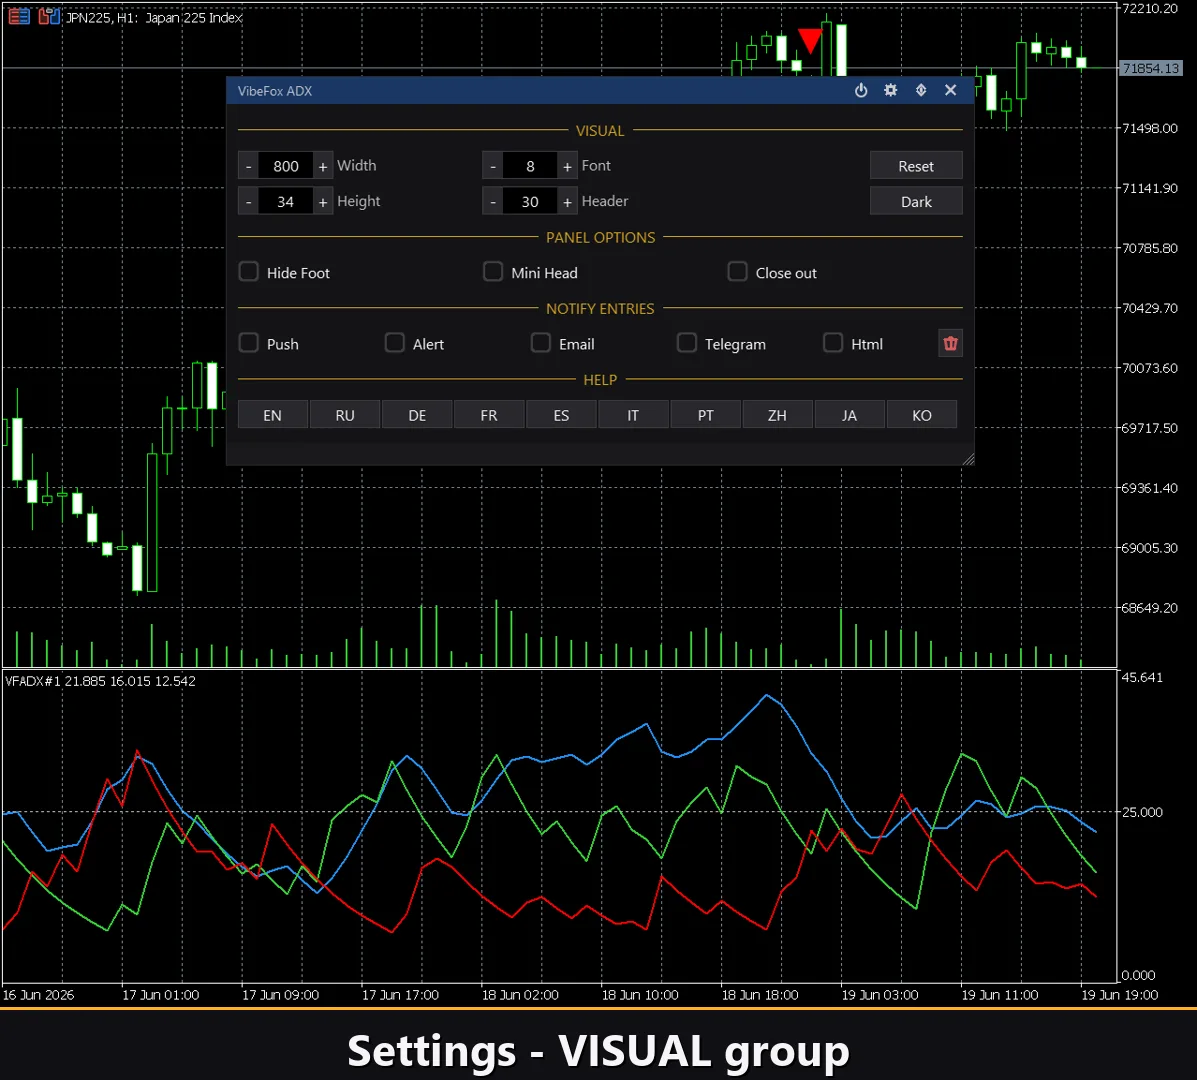Select IT help language
Viewport: 1197px width, 1080px height.
(633, 414)
